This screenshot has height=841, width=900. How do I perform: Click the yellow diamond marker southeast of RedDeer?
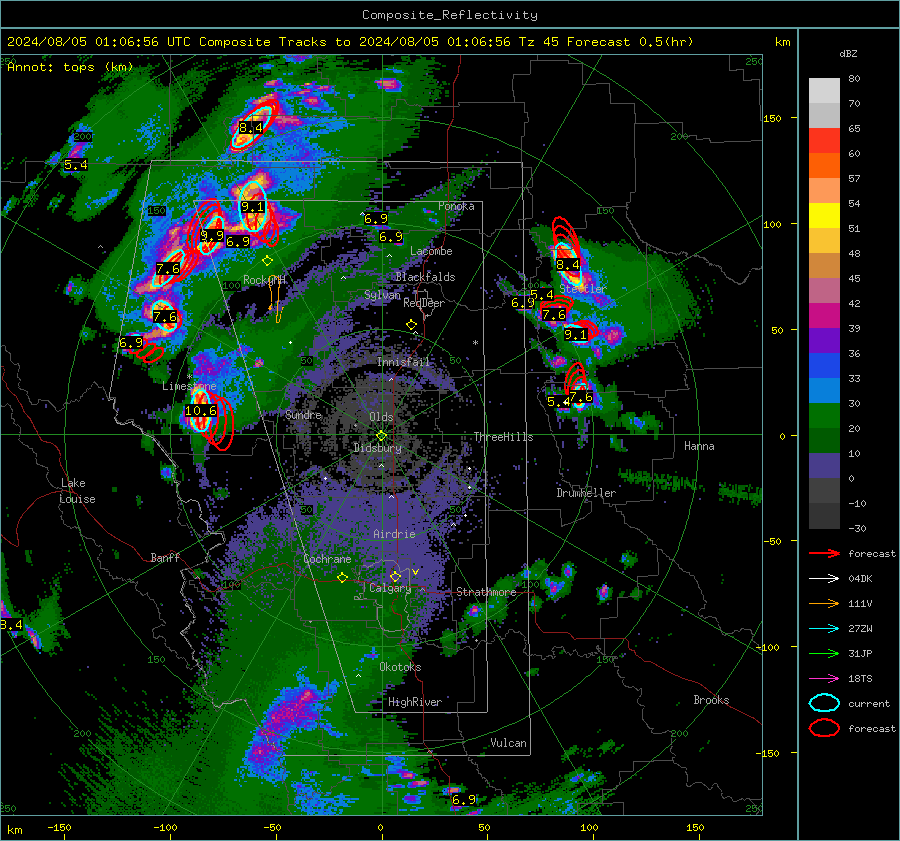click(x=411, y=325)
